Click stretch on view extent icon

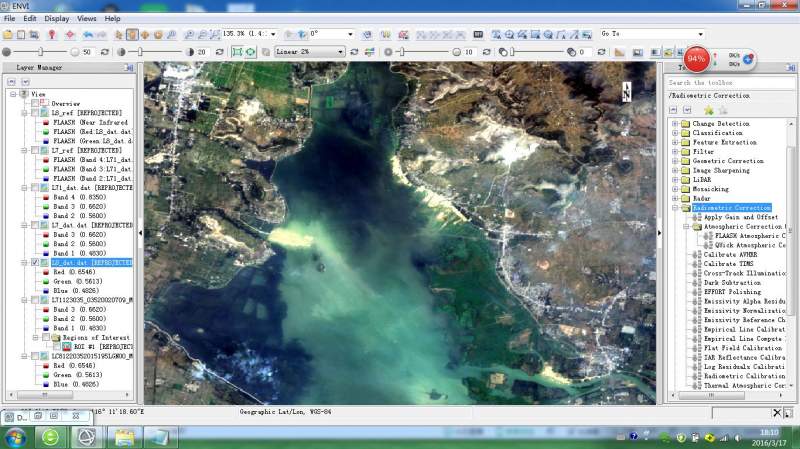[x=237, y=52]
